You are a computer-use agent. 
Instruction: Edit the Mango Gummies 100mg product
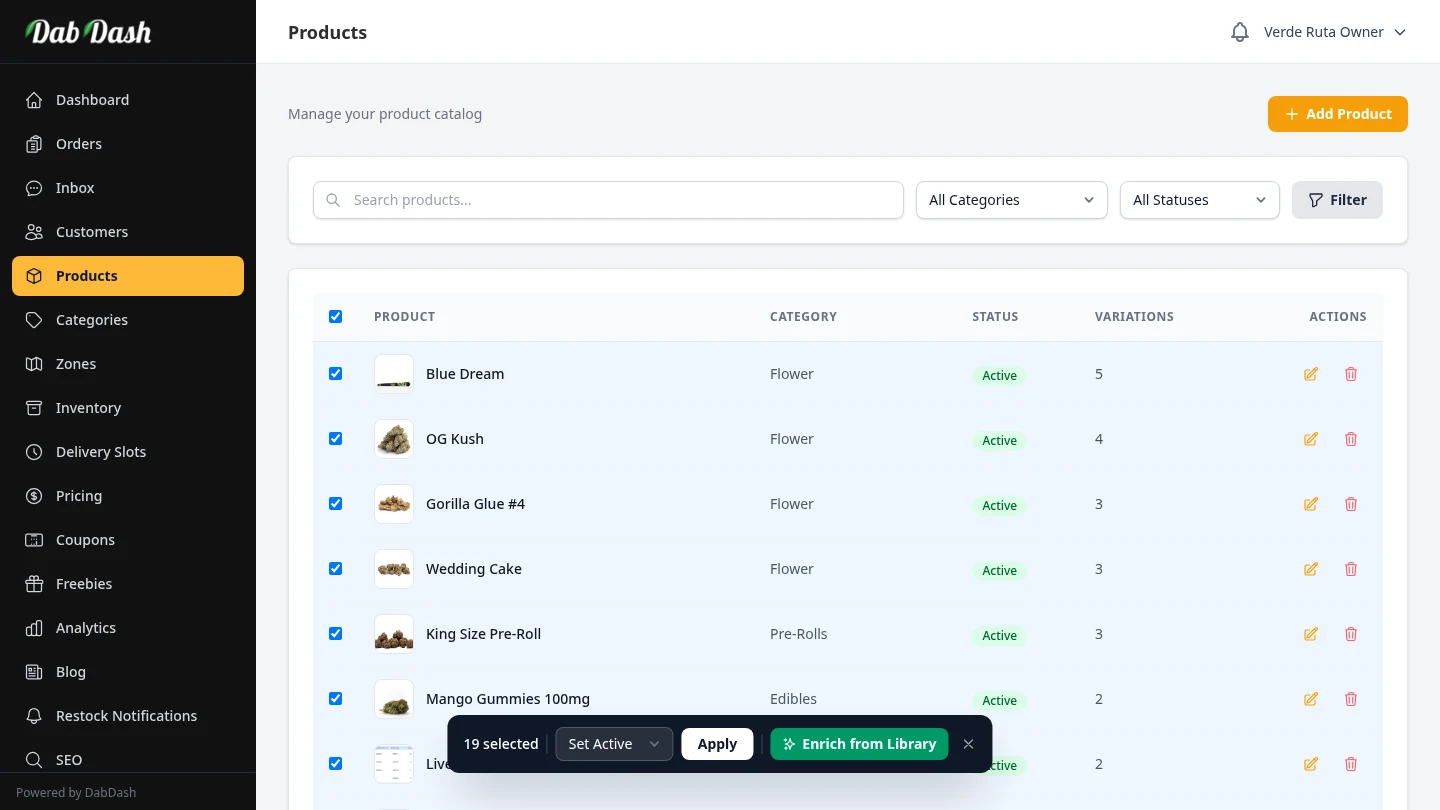pos(1311,699)
